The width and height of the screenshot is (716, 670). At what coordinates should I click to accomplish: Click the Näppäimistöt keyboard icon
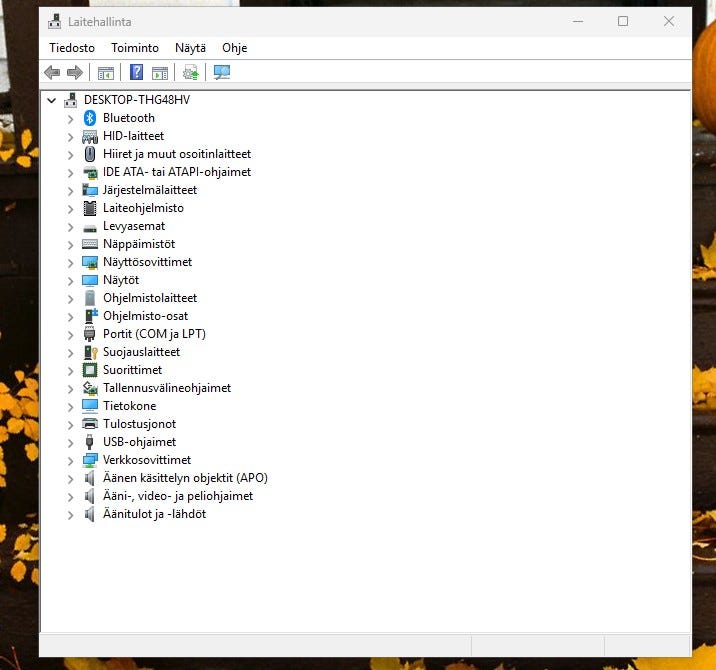click(90, 244)
